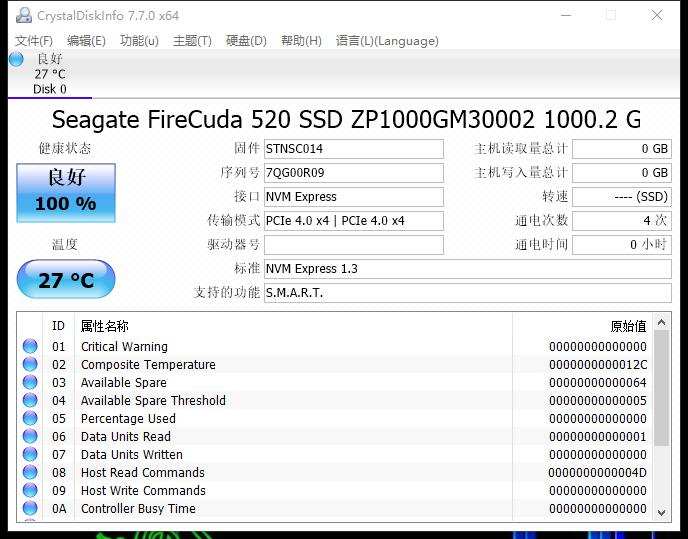Click the total host reads 0 GB field
Image resolution: width=688 pixels, height=539 pixels.
pos(622,149)
